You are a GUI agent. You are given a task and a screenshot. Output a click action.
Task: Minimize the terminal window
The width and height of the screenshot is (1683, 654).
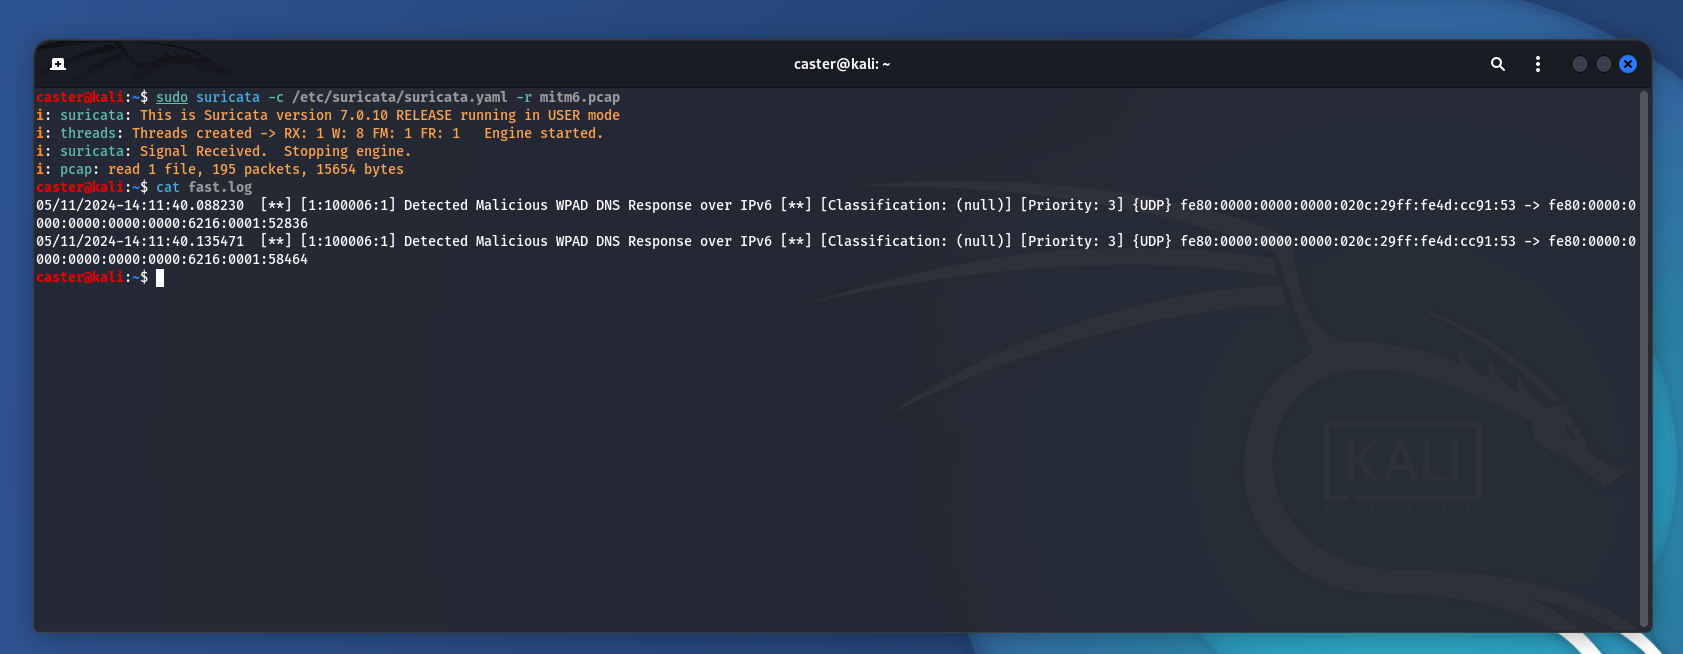click(1580, 64)
